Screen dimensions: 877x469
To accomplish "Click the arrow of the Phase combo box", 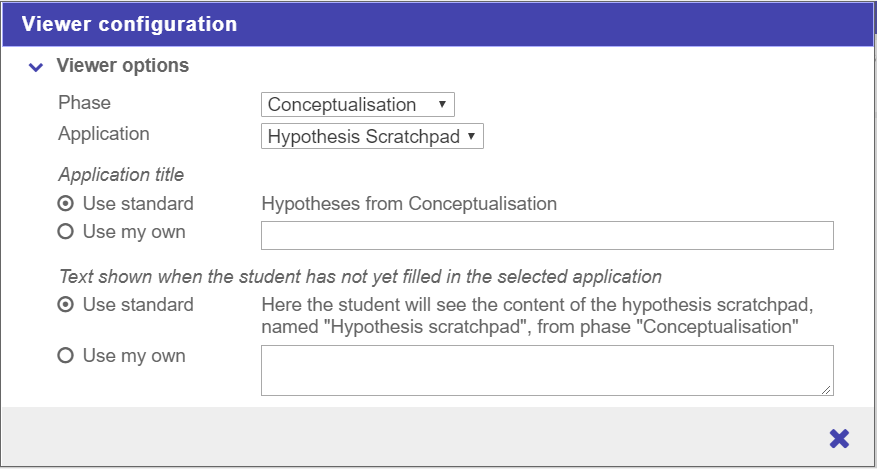I will 442,104.
